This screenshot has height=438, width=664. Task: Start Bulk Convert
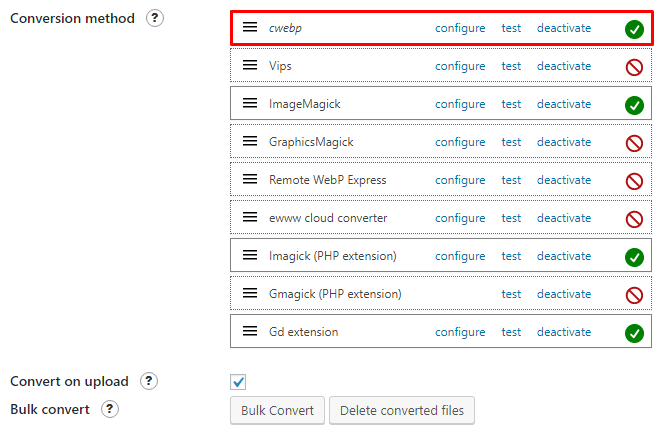[277, 410]
